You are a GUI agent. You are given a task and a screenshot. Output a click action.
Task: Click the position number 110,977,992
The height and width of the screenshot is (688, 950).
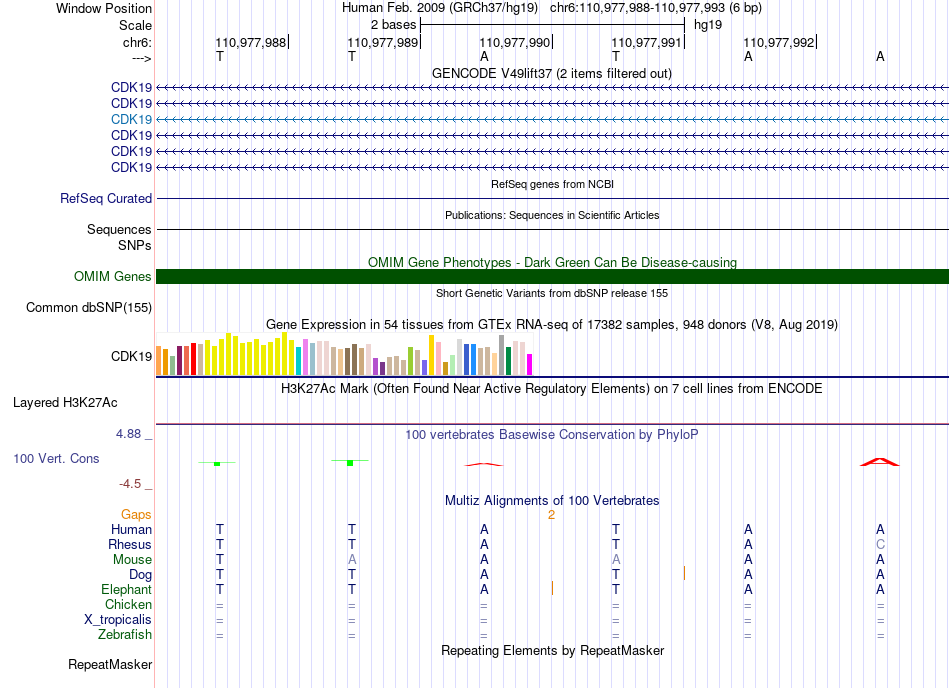pos(779,42)
